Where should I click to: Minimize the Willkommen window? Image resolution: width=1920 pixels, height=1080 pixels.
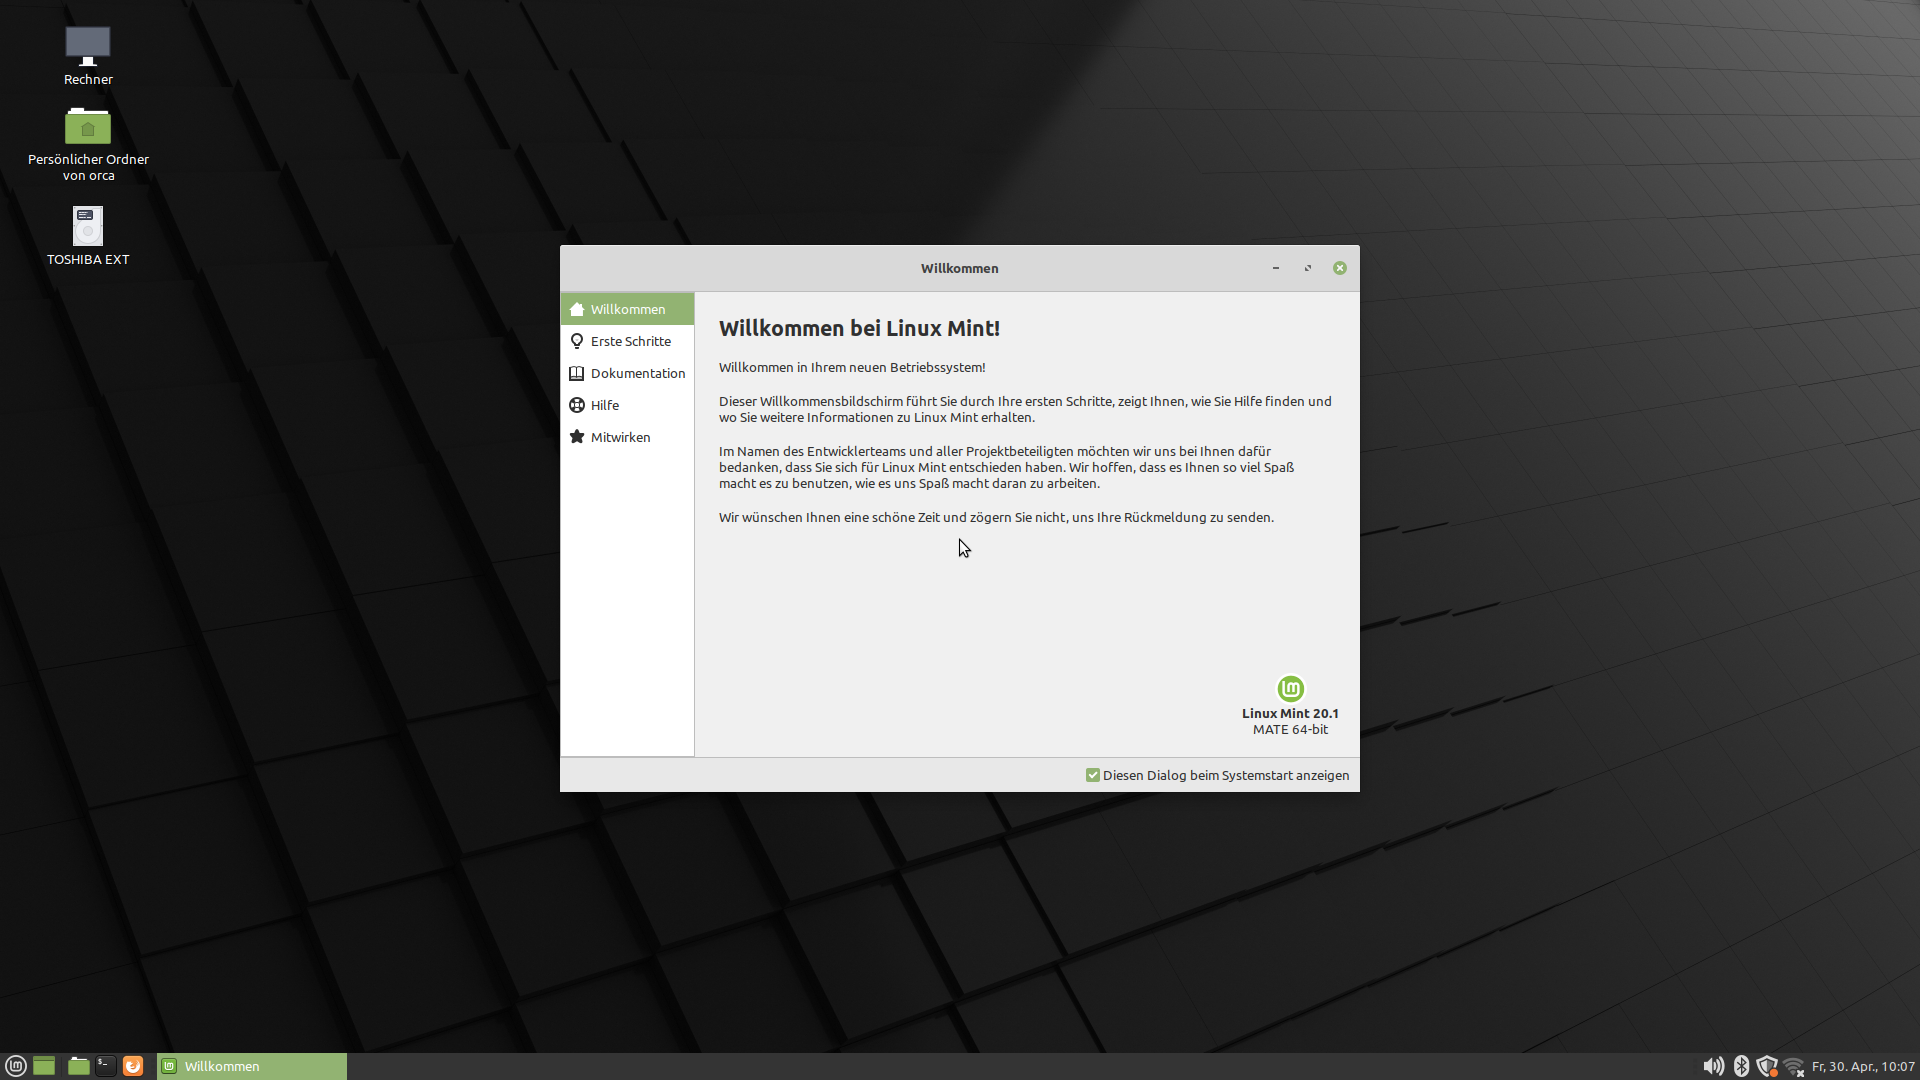[x=1276, y=268]
